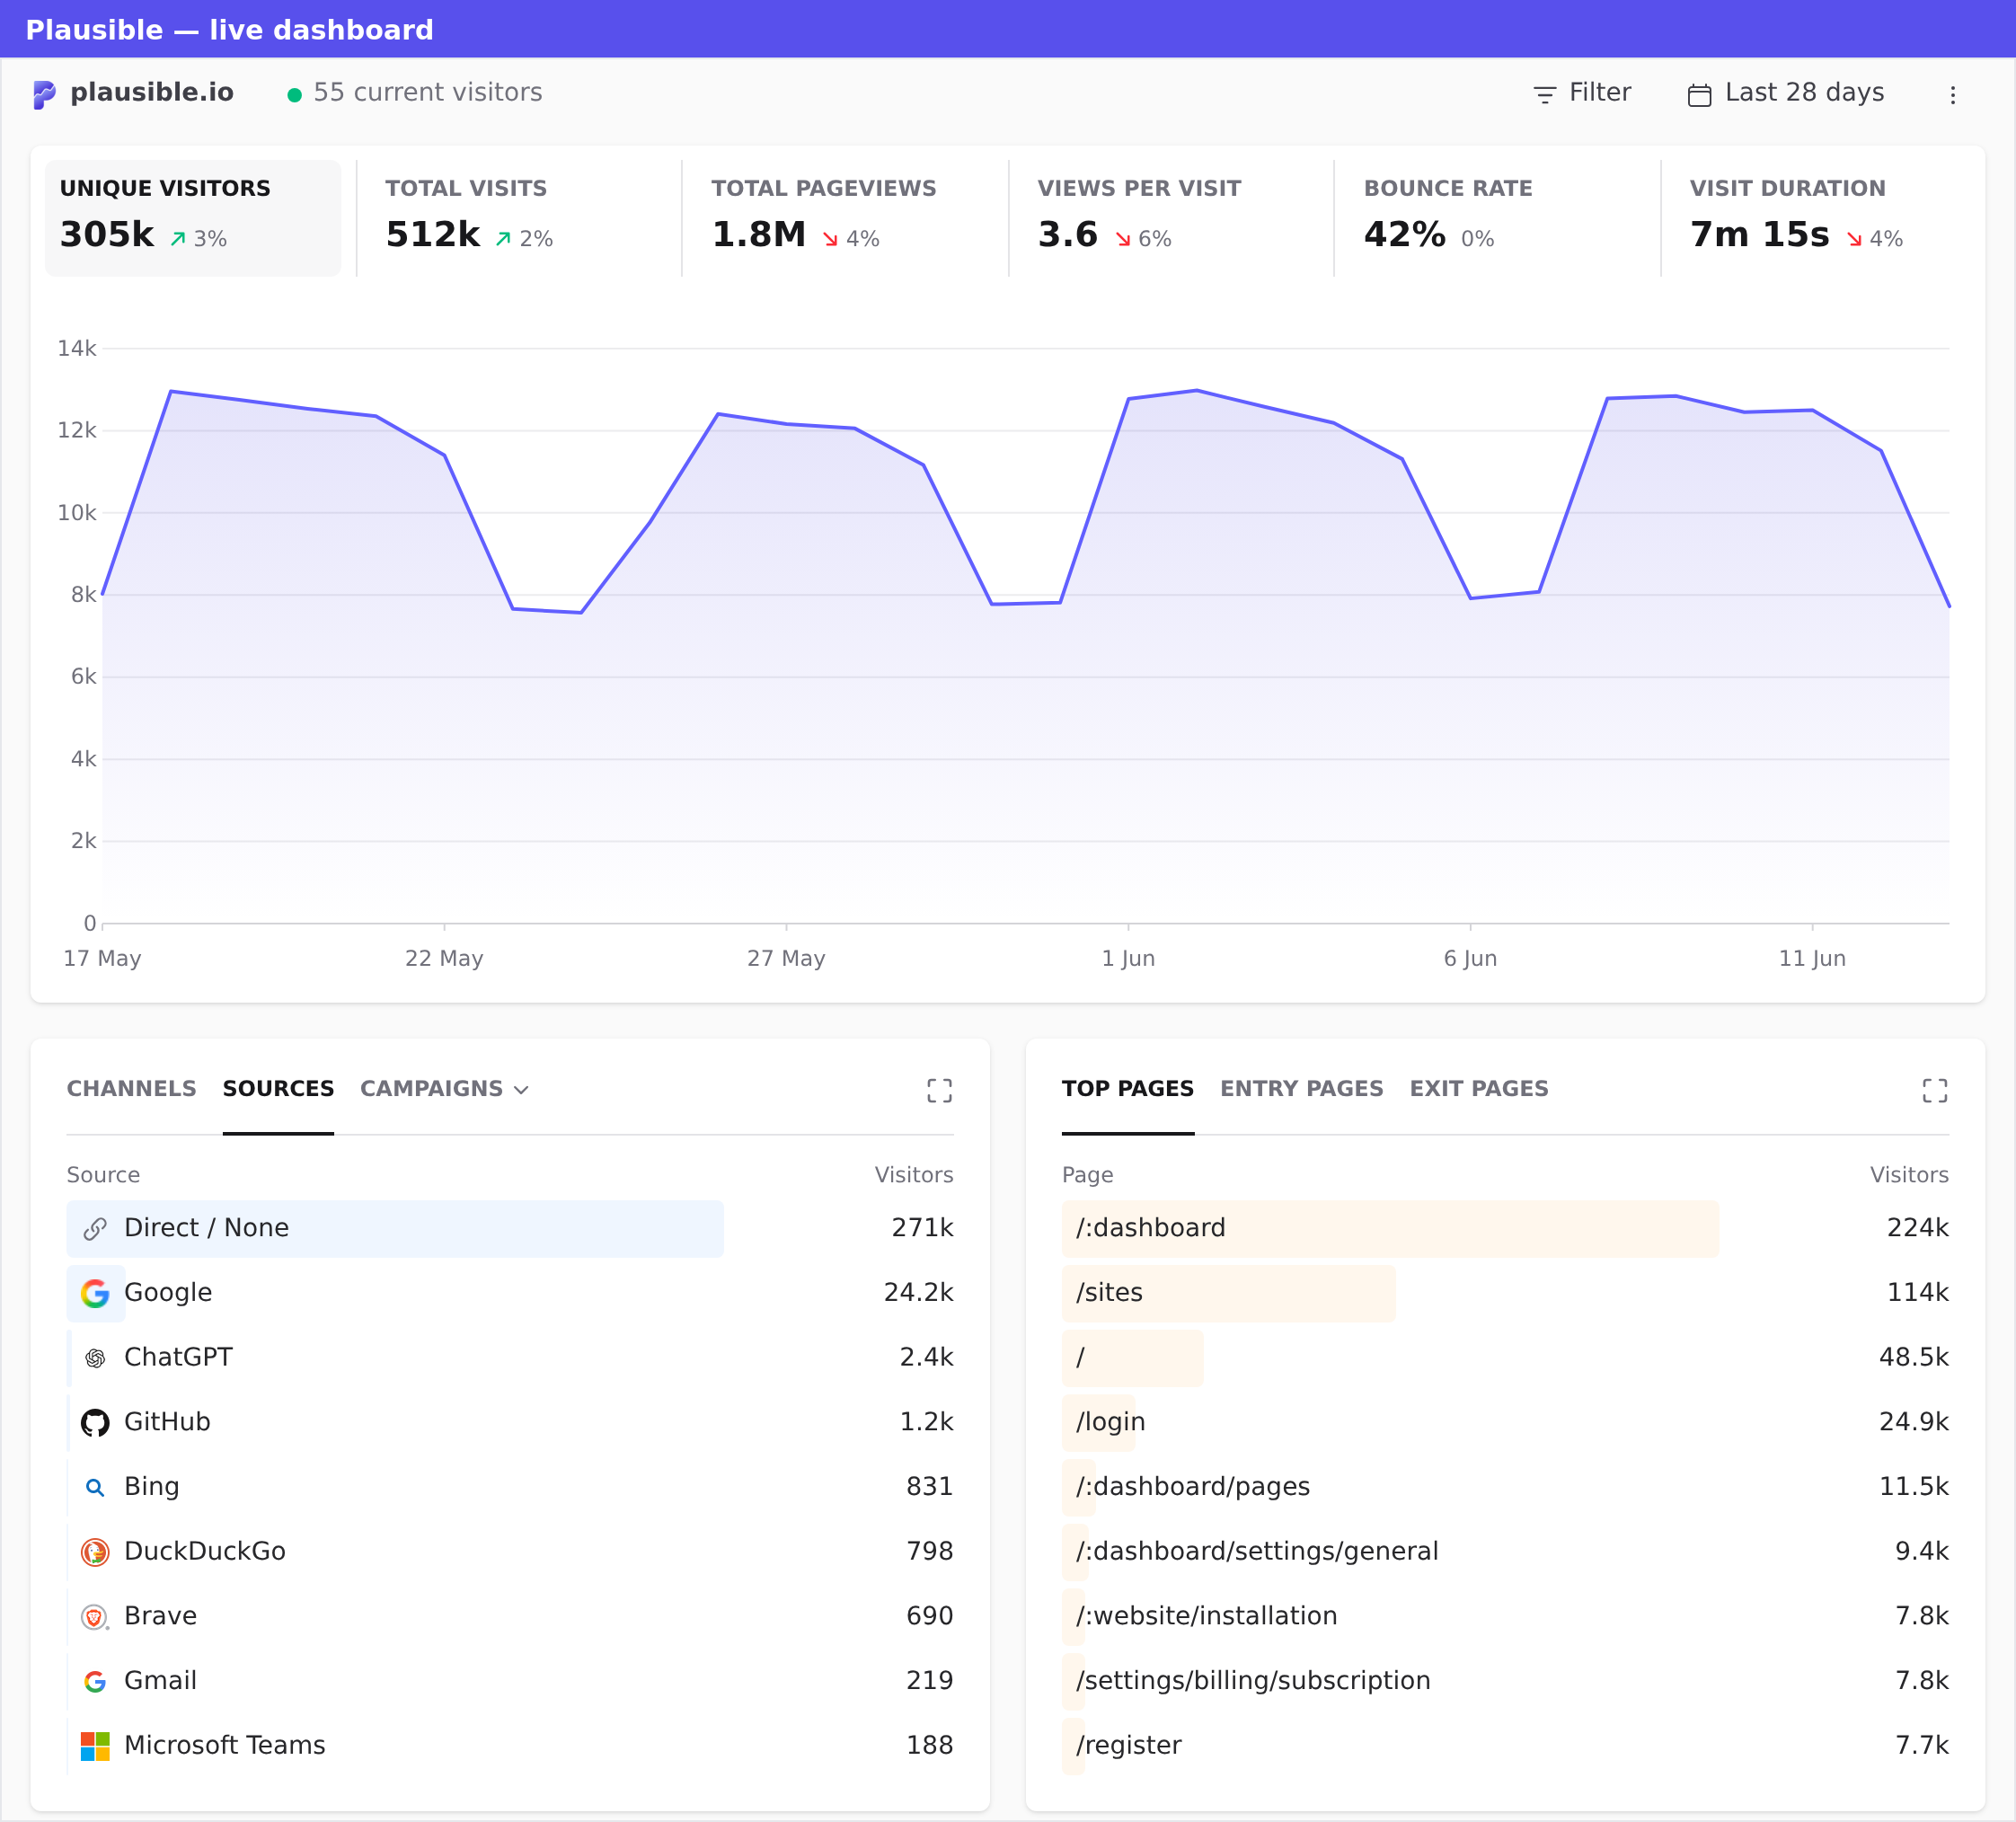The height and width of the screenshot is (1822, 2016).
Task: Click the Google logo icon
Action: coord(95,1293)
